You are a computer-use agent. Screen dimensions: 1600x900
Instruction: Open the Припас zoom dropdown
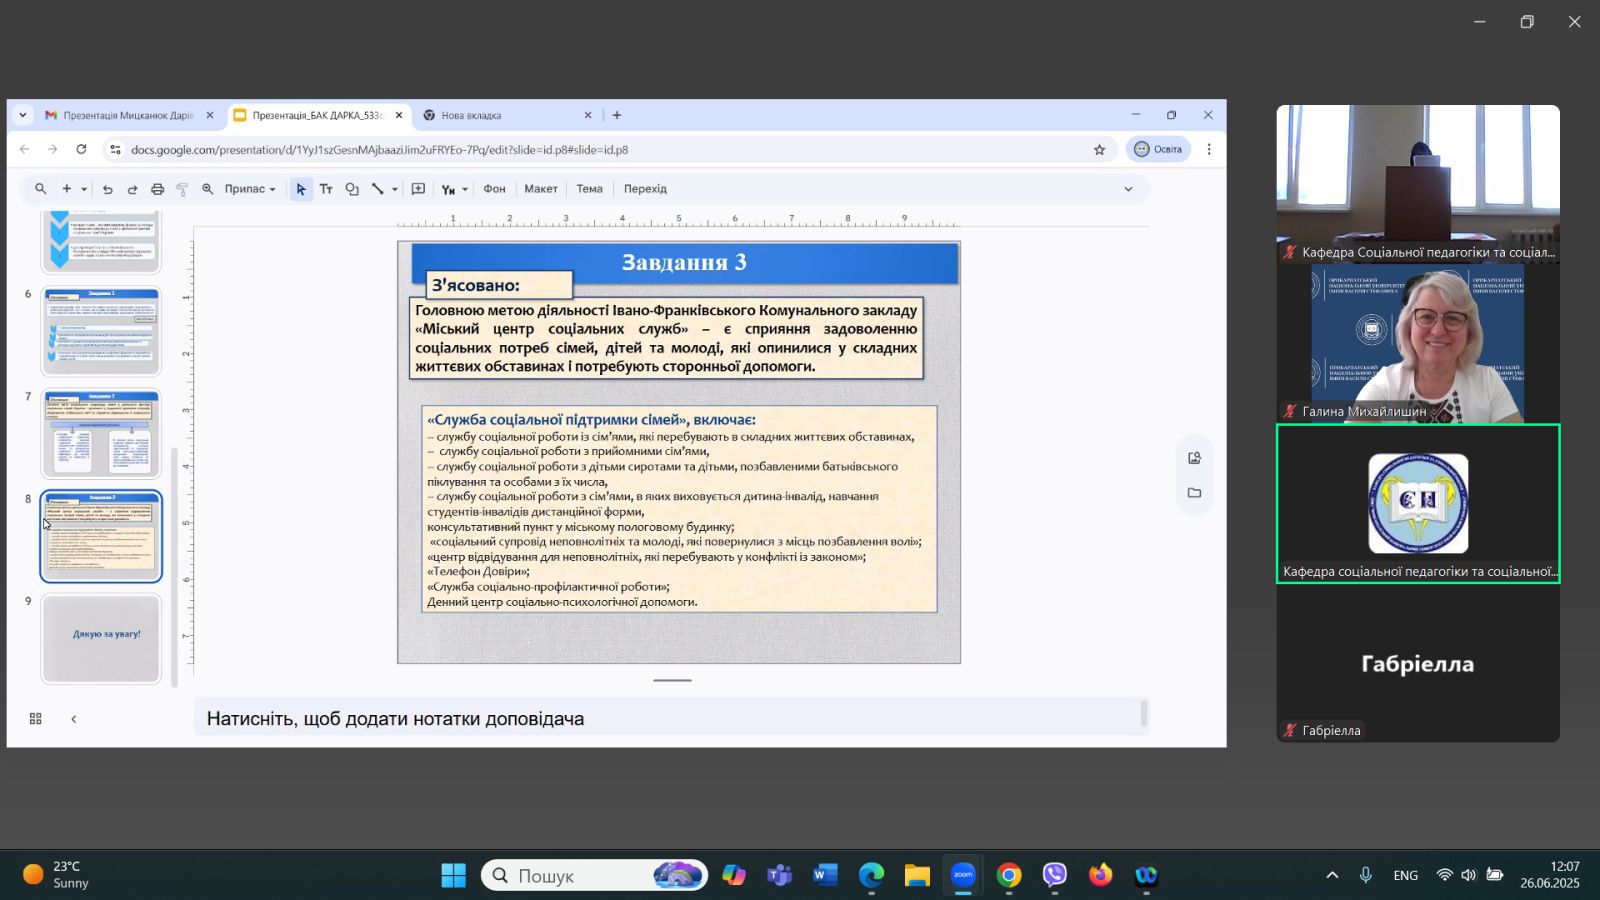click(250, 189)
